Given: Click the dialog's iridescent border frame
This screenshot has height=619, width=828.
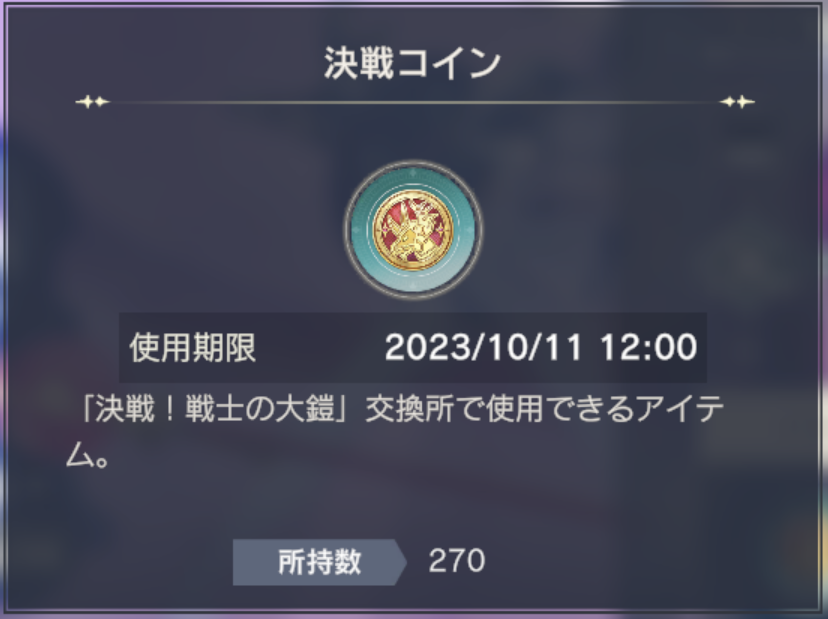Looking at the screenshot, I should (x=4, y=310).
